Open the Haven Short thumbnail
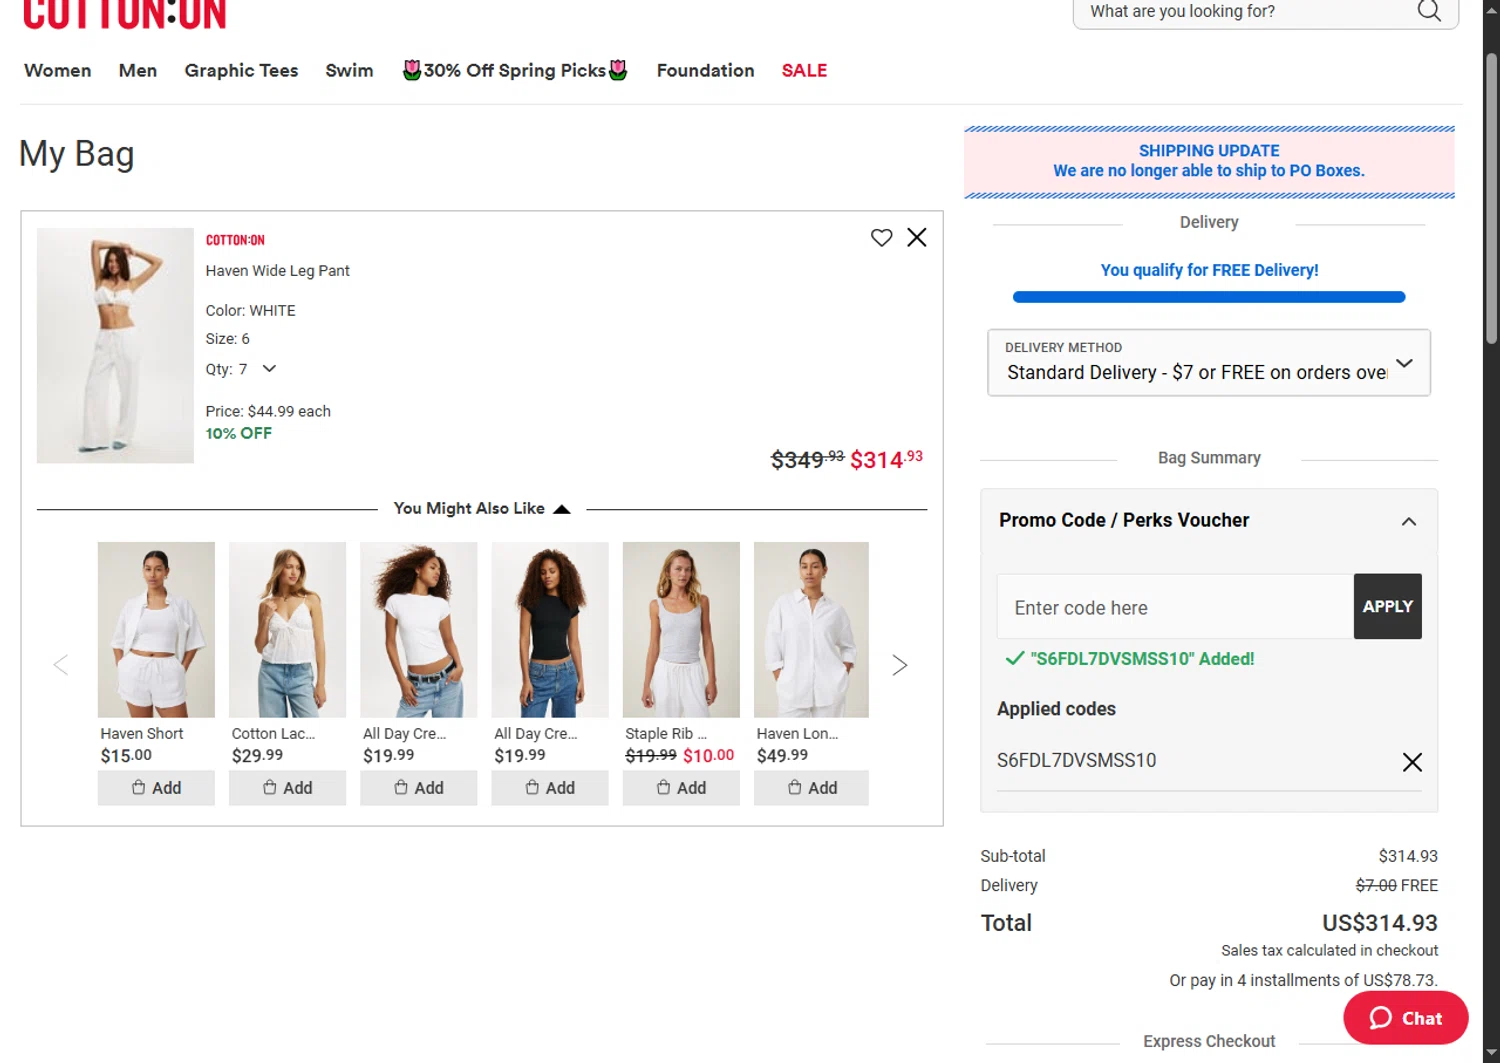Viewport: 1500px width, 1063px height. pyautogui.click(x=156, y=630)
